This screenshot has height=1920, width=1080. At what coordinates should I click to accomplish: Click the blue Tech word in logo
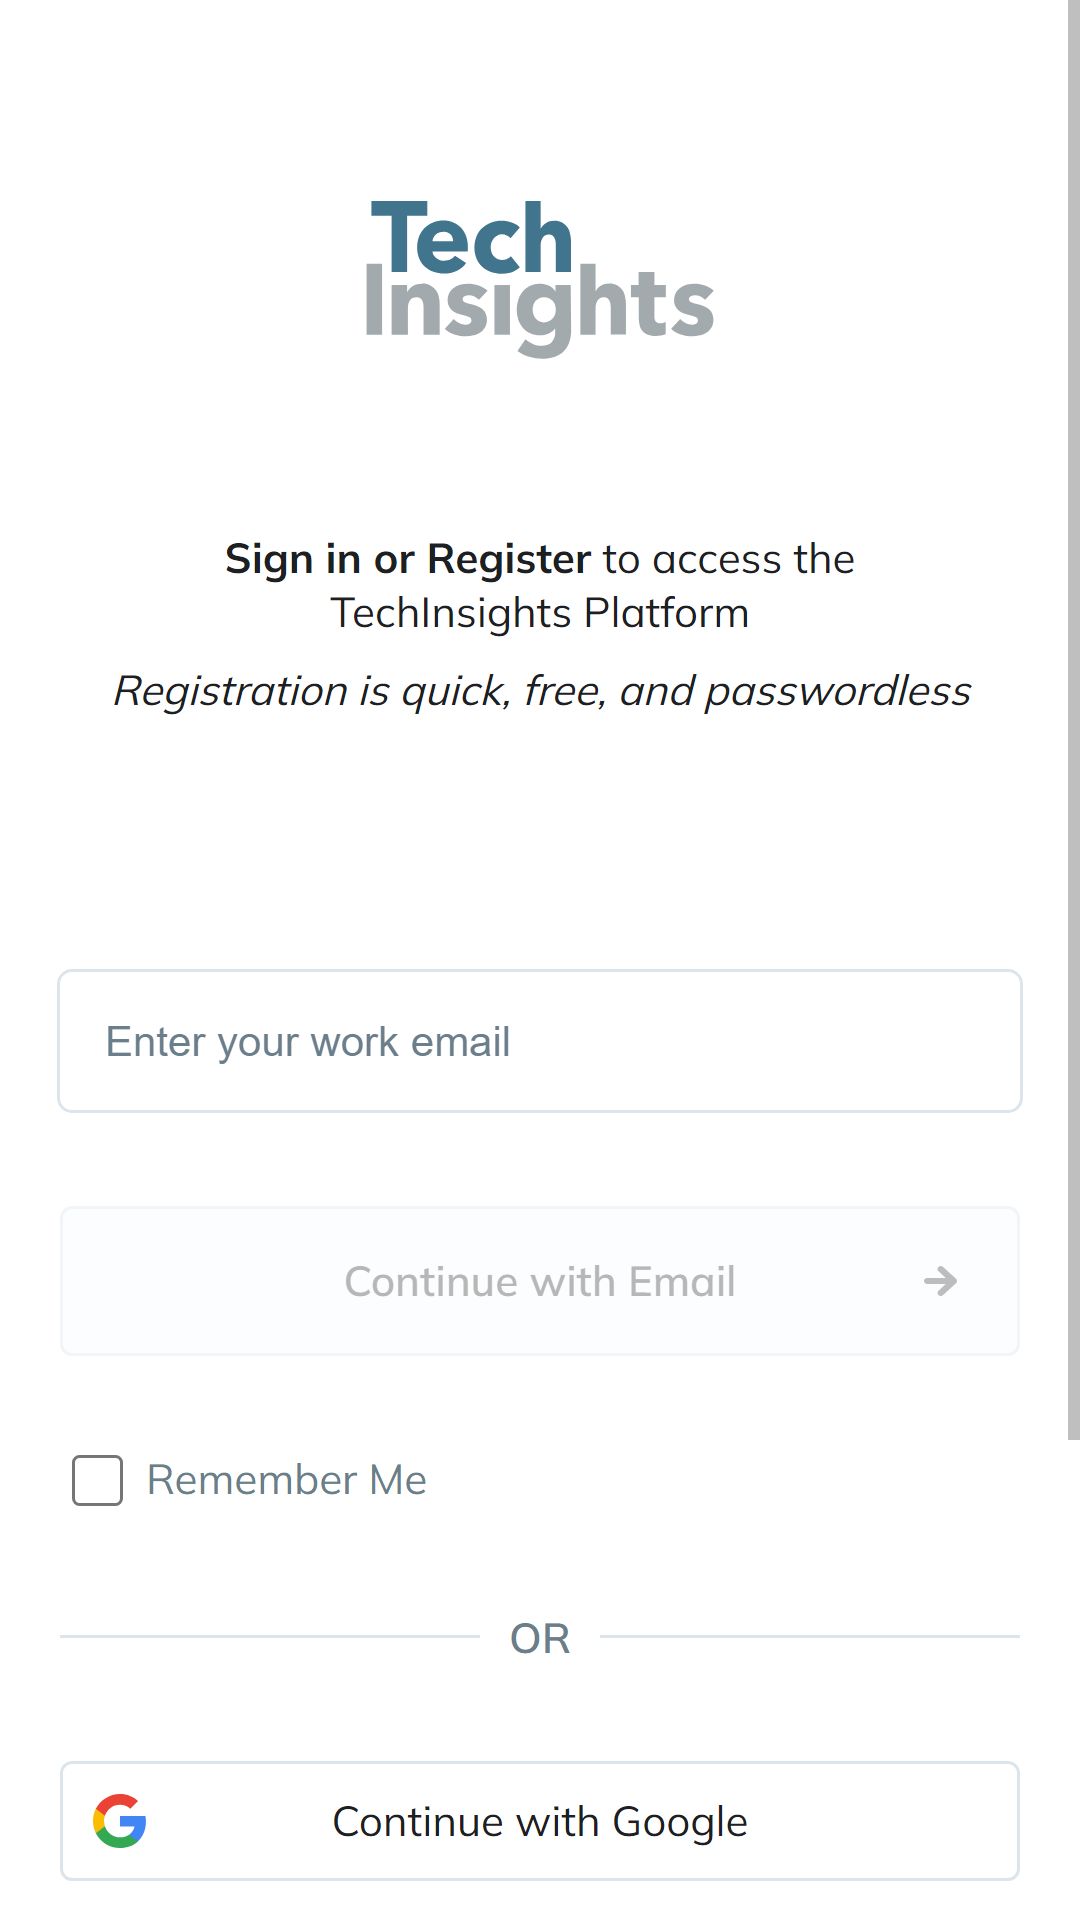point(472,237)
